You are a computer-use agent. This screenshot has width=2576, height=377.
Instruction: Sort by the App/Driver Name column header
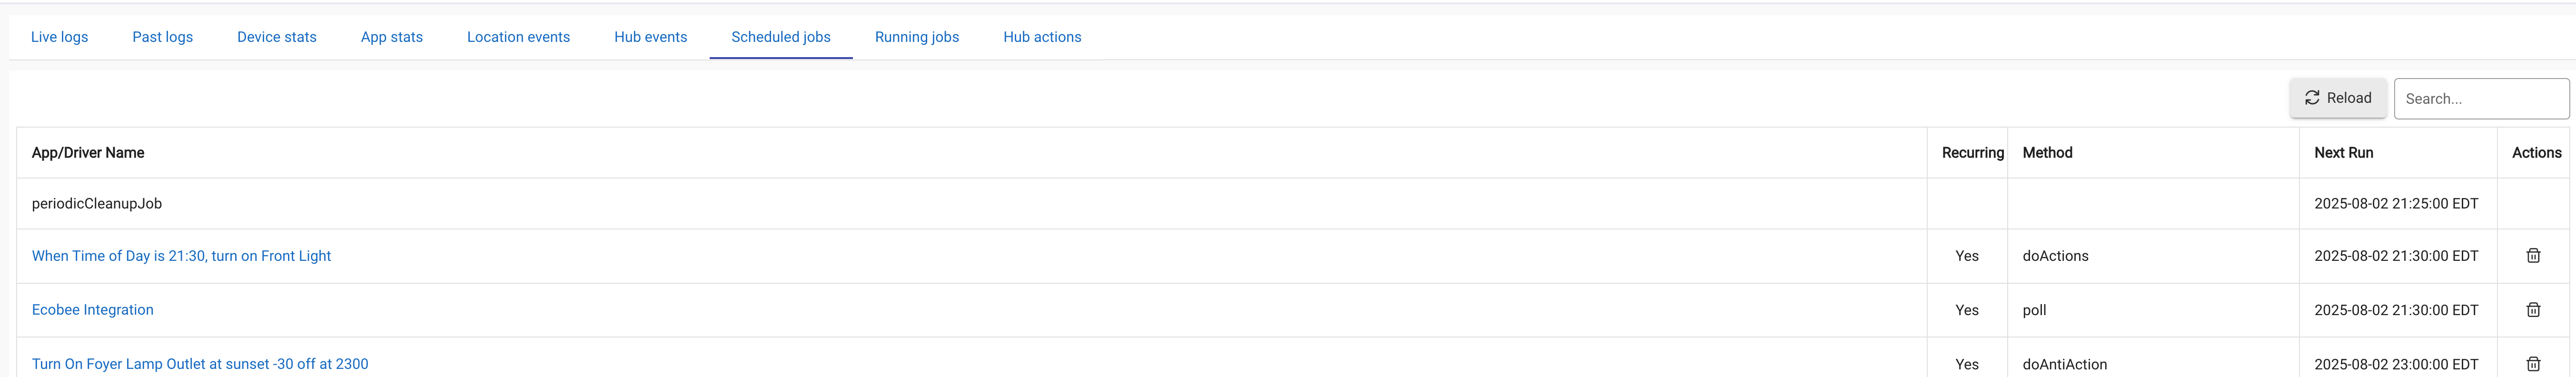[88, 153]
